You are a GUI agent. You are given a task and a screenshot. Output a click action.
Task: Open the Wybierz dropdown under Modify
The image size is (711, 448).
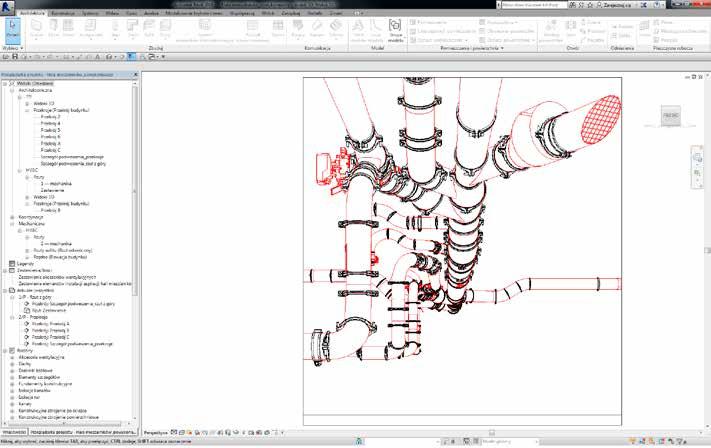click(x=13, y=48)
